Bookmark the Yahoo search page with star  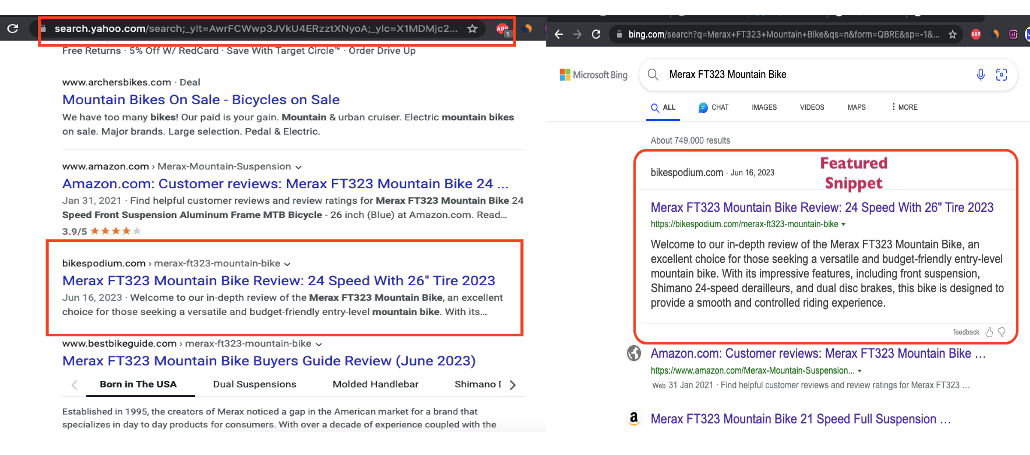472,29
